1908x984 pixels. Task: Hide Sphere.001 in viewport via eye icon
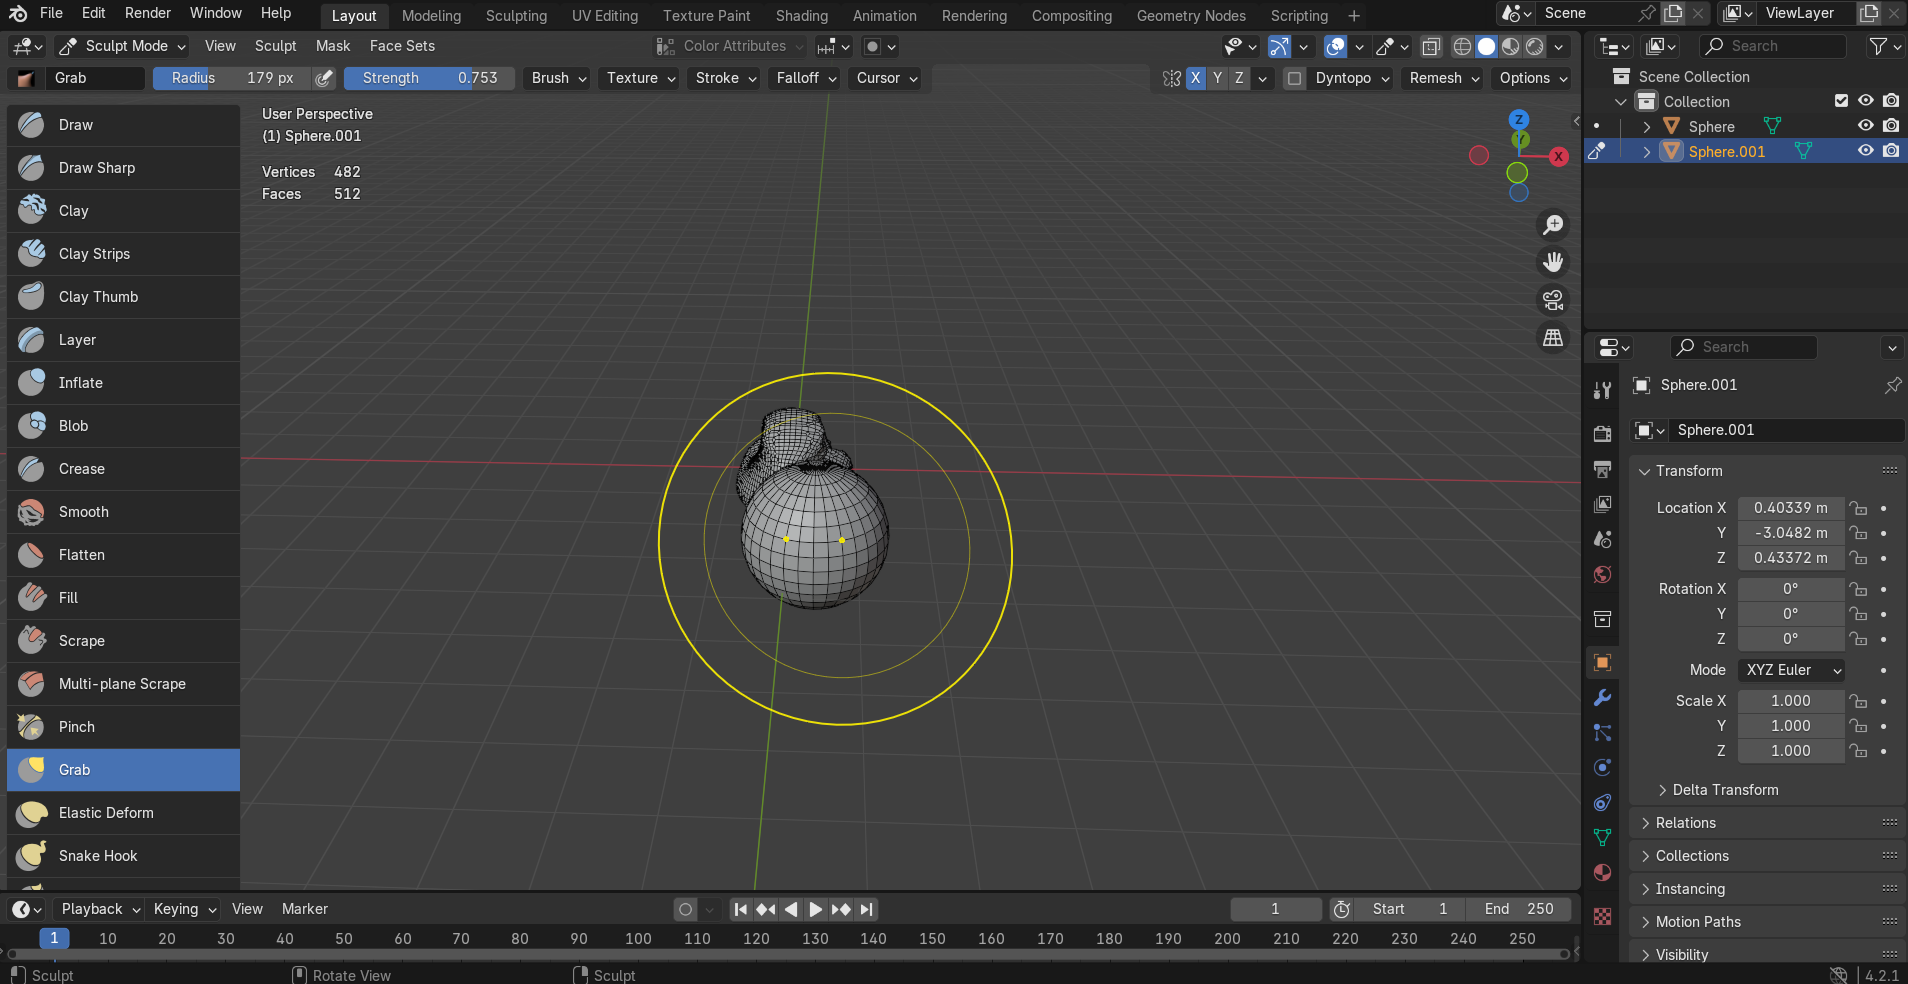point(1866,150)
